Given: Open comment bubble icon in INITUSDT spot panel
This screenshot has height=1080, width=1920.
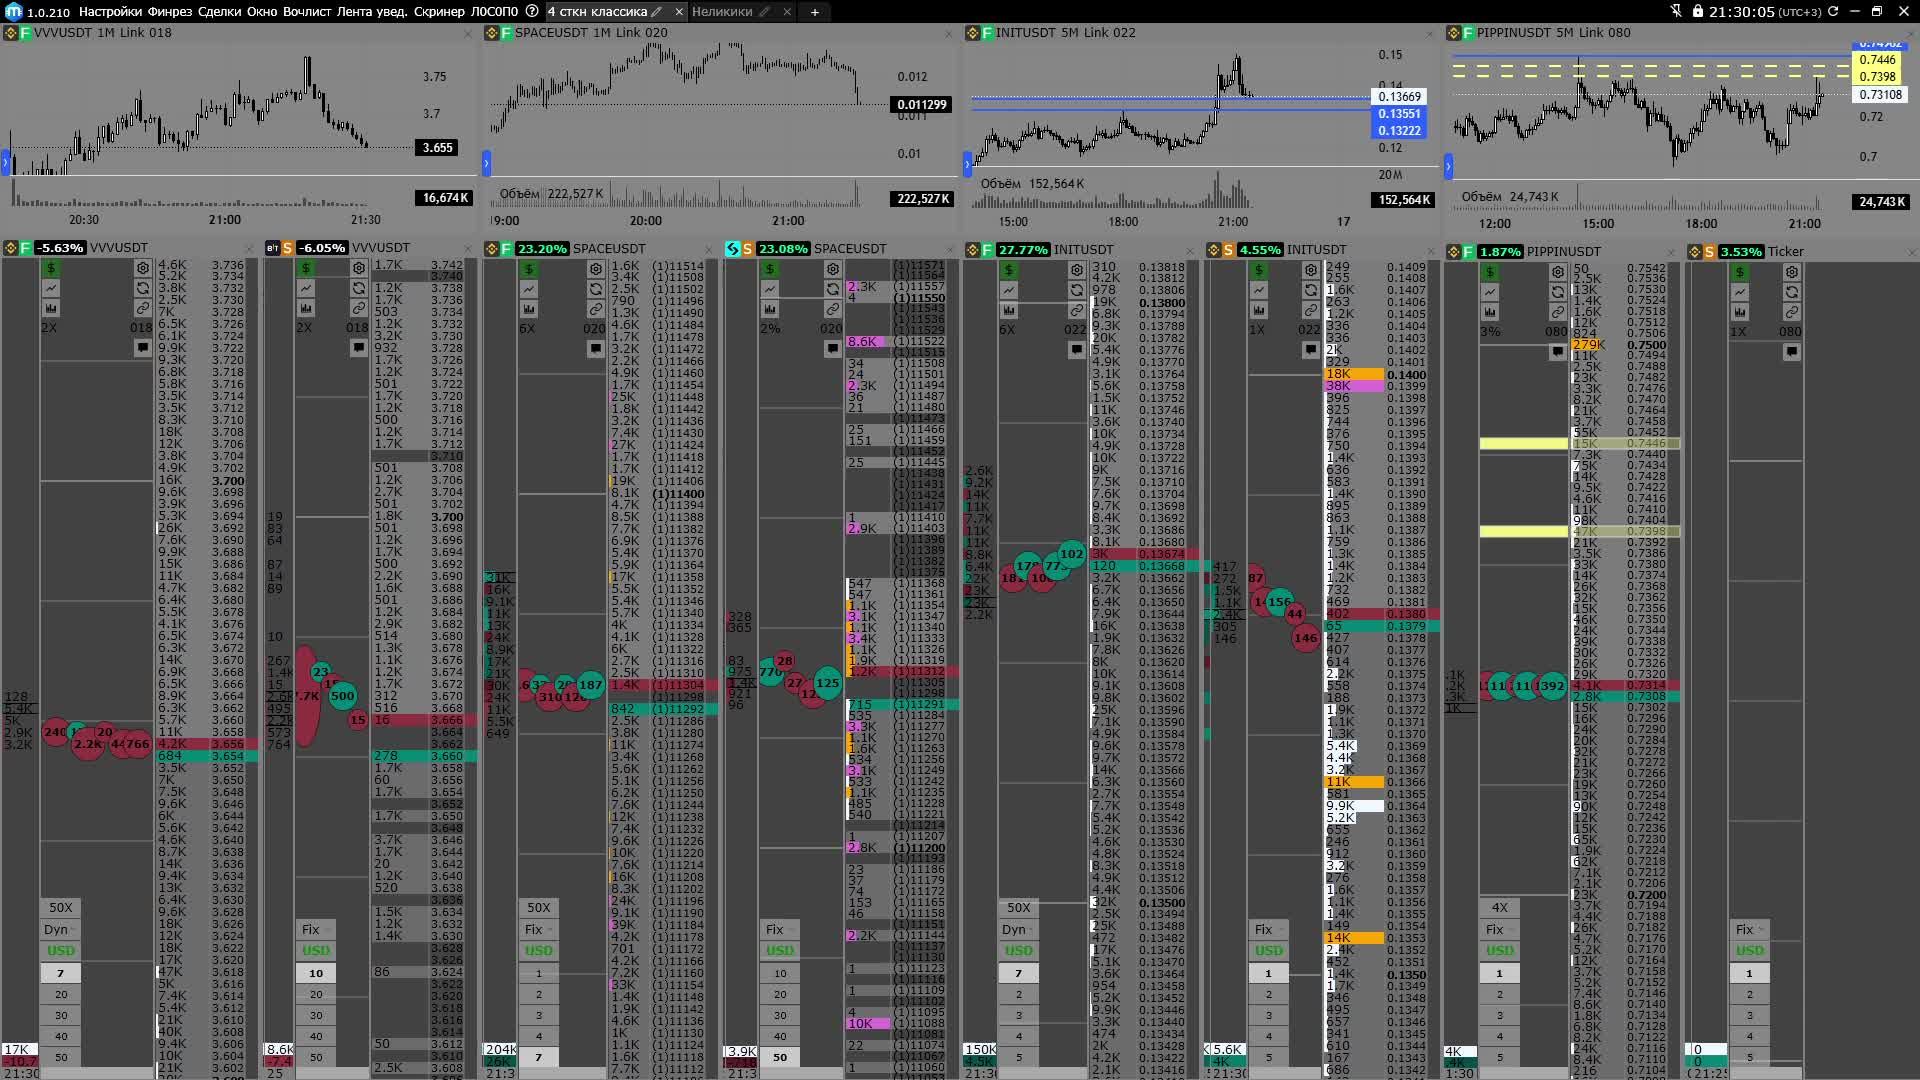Looking at the screenshot, I should [1310, 350].
